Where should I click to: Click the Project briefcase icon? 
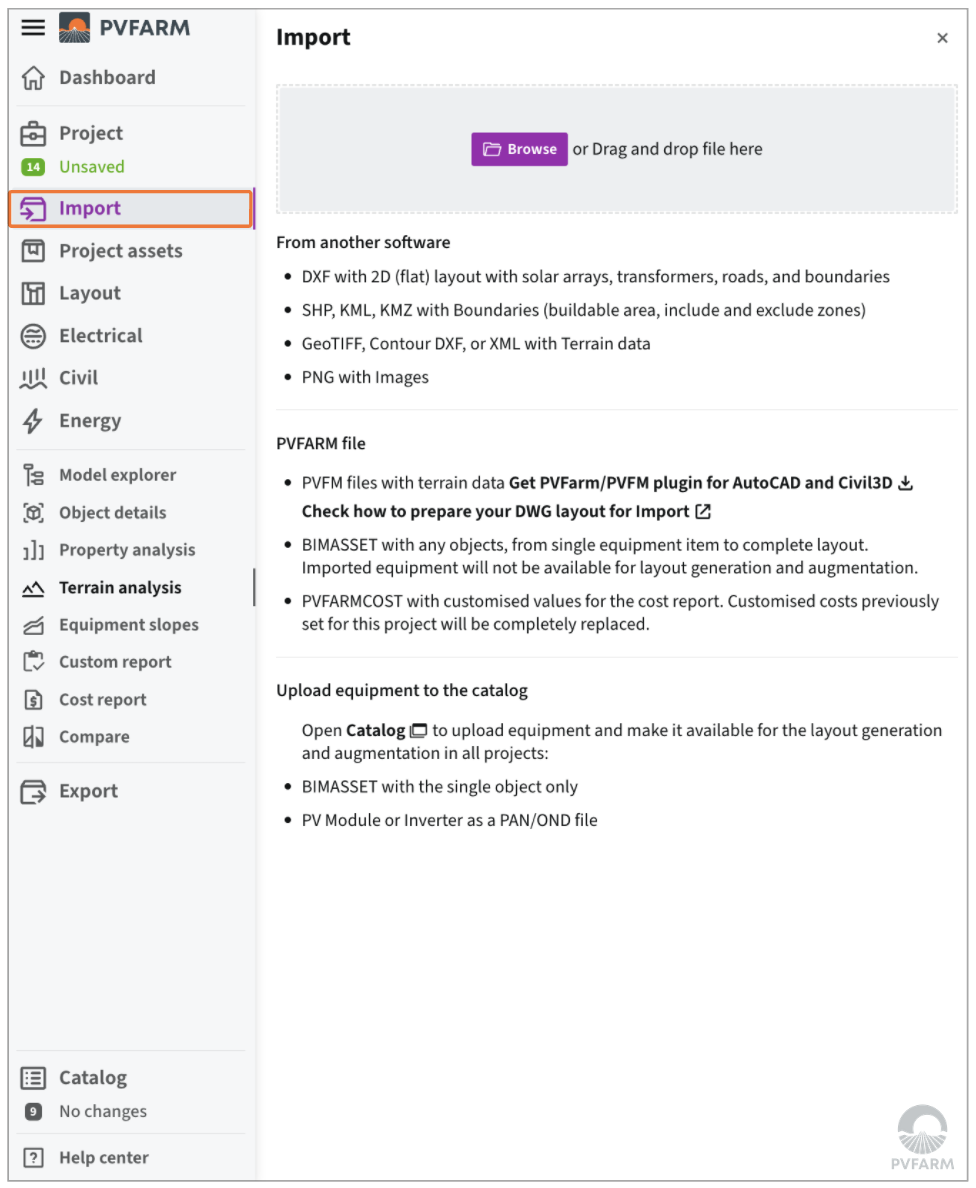[x=33, y=133]
